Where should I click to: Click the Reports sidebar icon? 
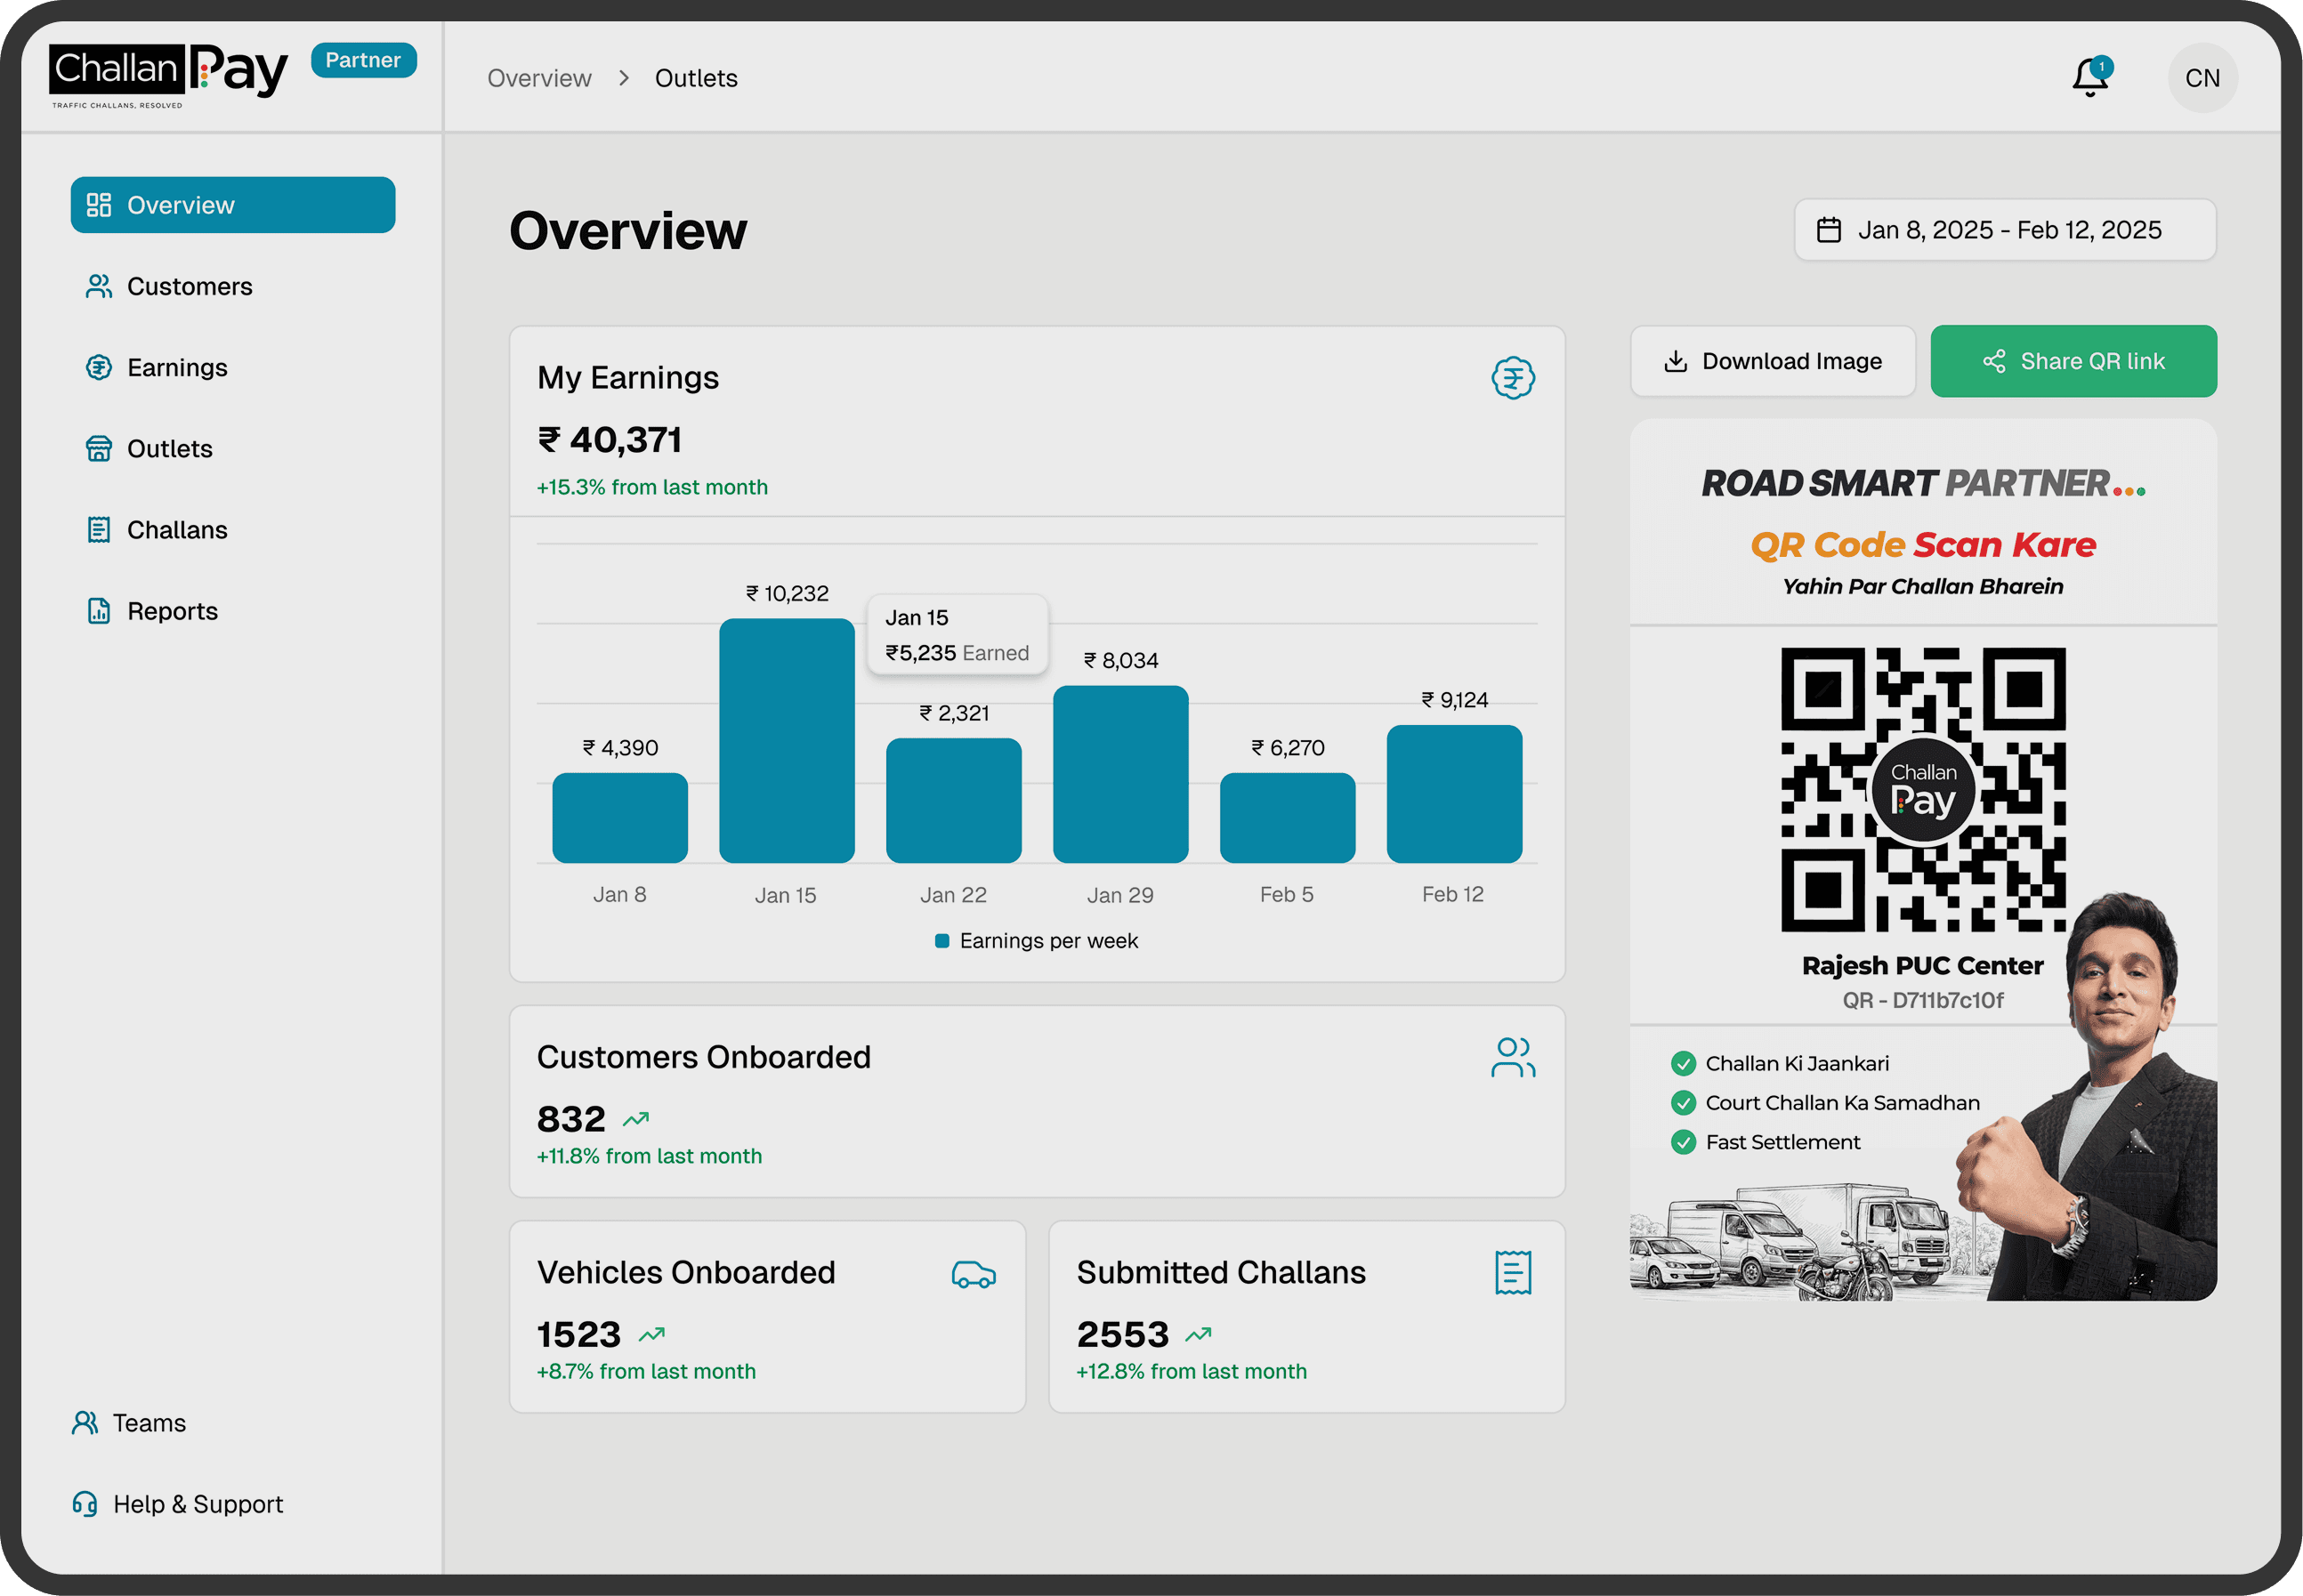click(98, 610)
